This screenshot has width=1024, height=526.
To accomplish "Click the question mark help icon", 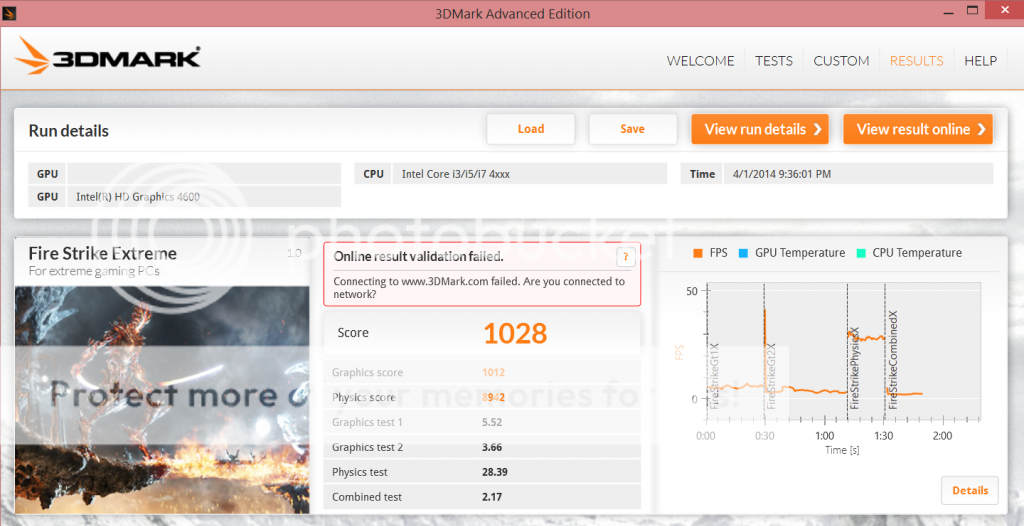I will click(x=626, y=257).
